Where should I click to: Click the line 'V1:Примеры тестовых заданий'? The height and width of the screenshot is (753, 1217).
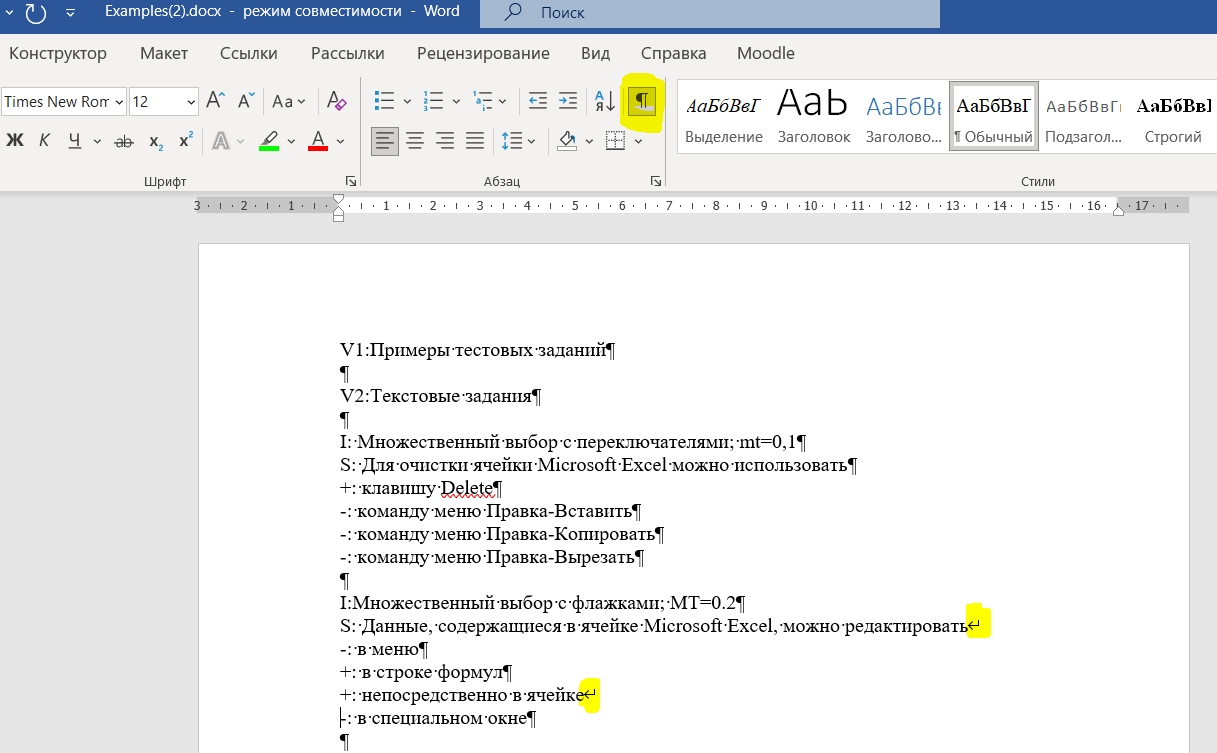coord(474,350)
